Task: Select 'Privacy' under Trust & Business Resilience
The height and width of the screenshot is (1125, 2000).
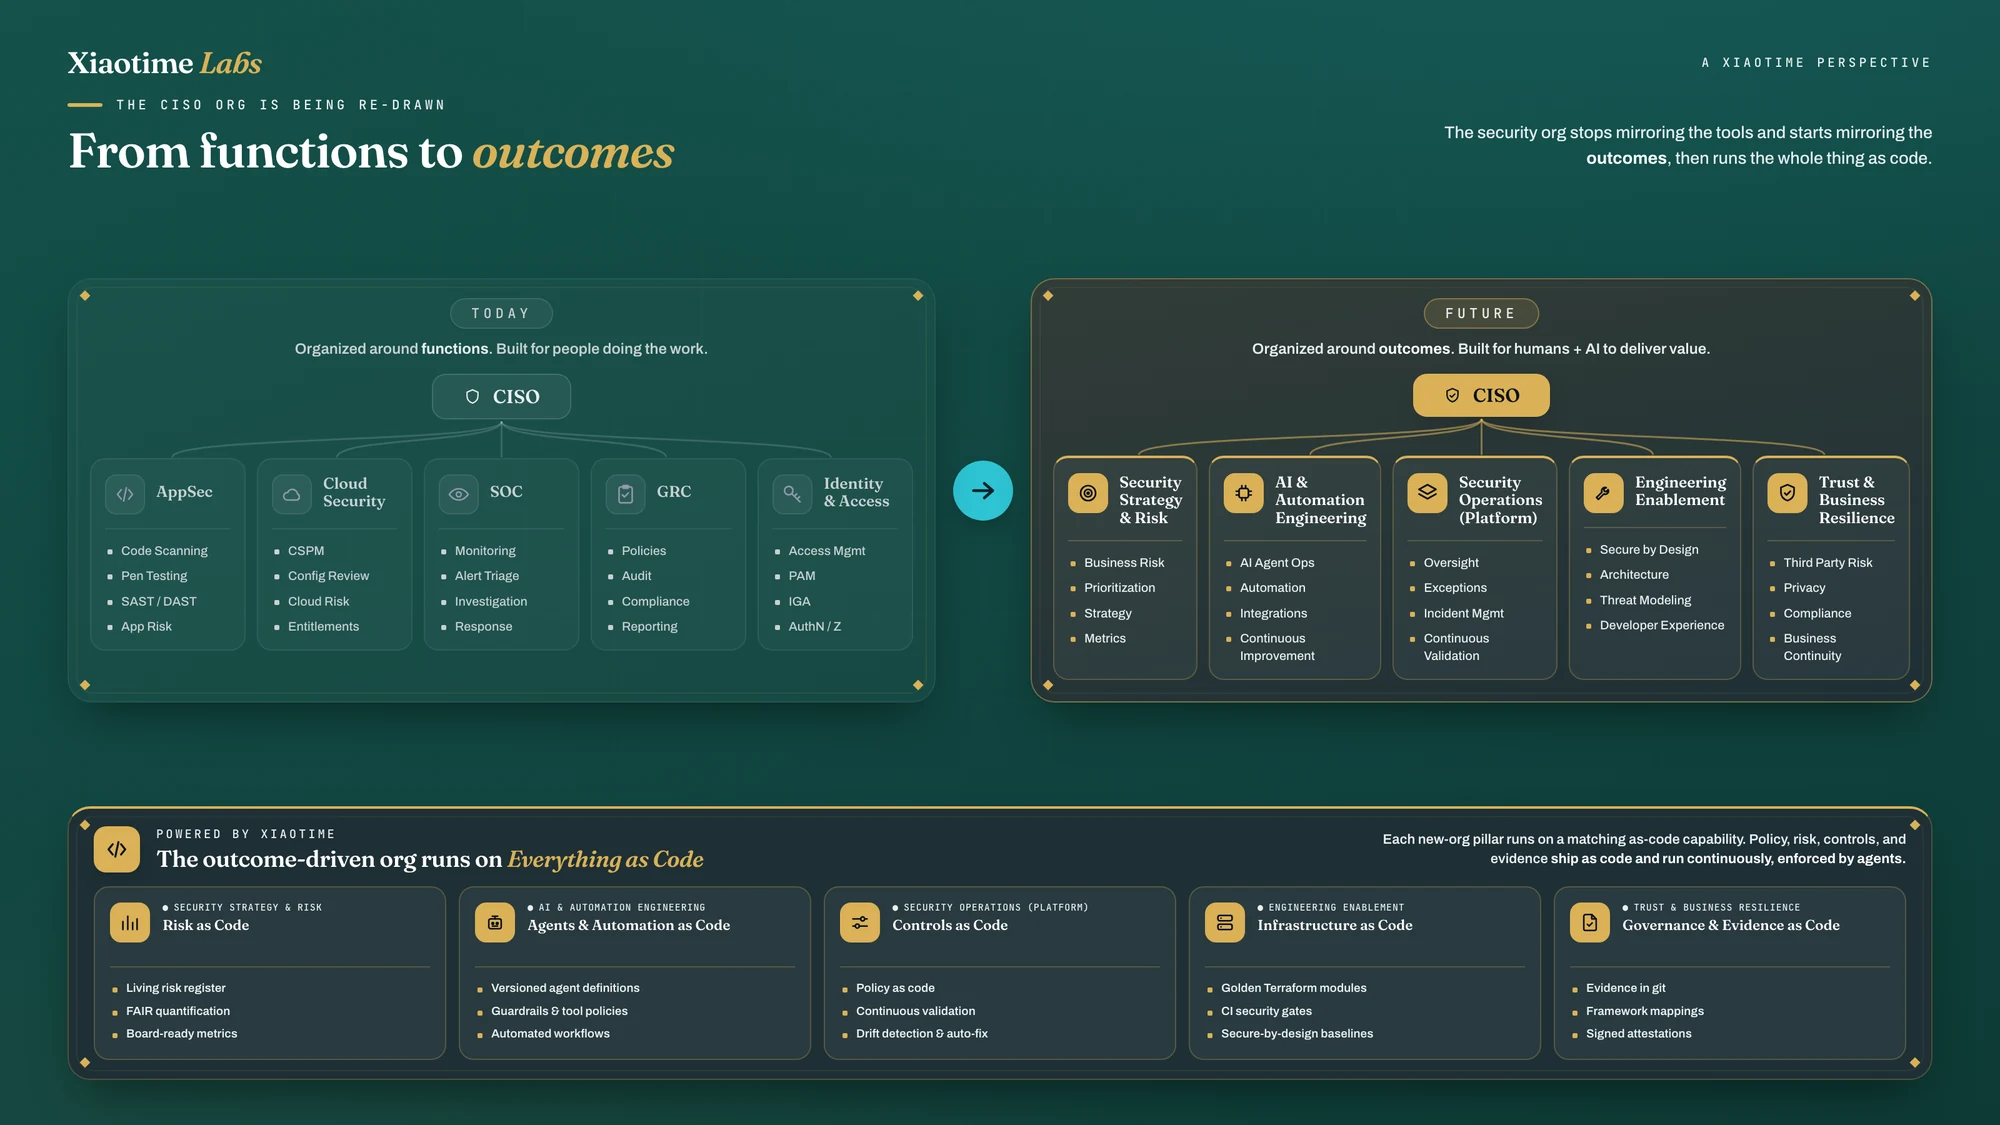Action: [x=1805, y=588]
